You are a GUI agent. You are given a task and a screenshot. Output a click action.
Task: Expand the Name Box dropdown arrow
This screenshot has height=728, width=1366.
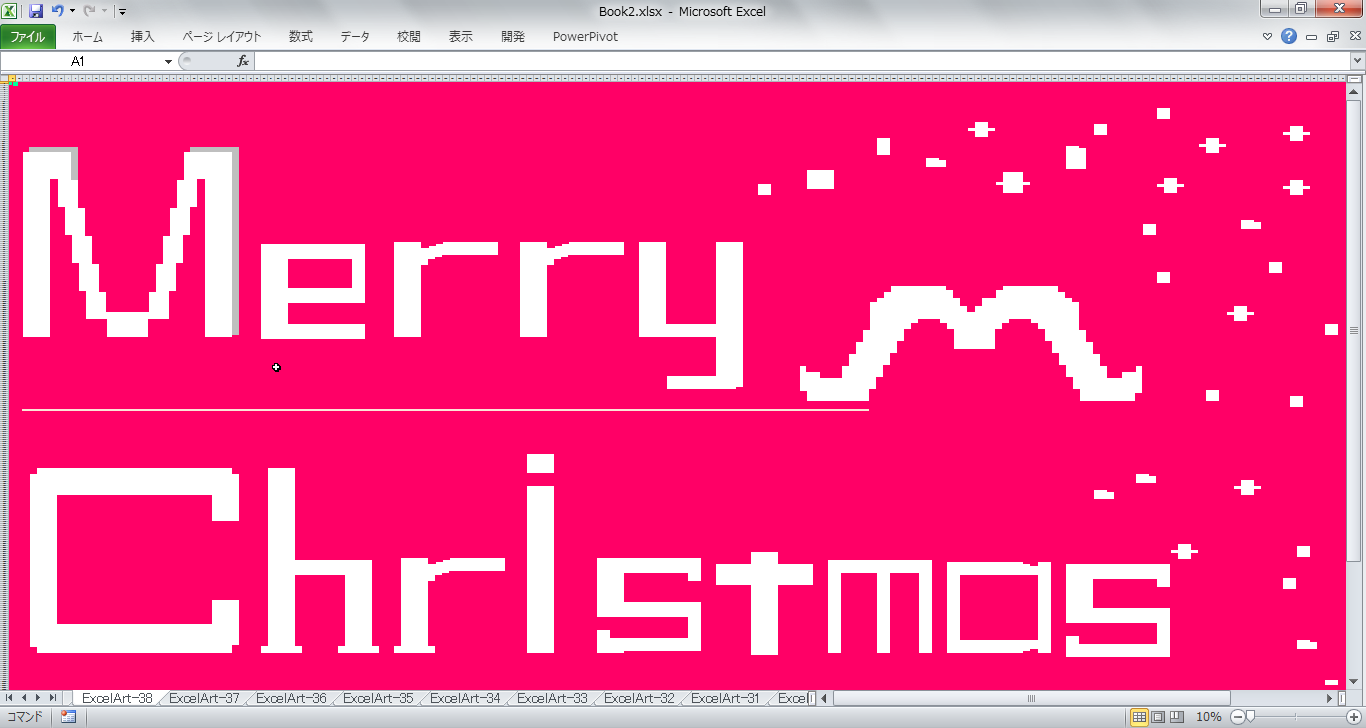point(168,61)
